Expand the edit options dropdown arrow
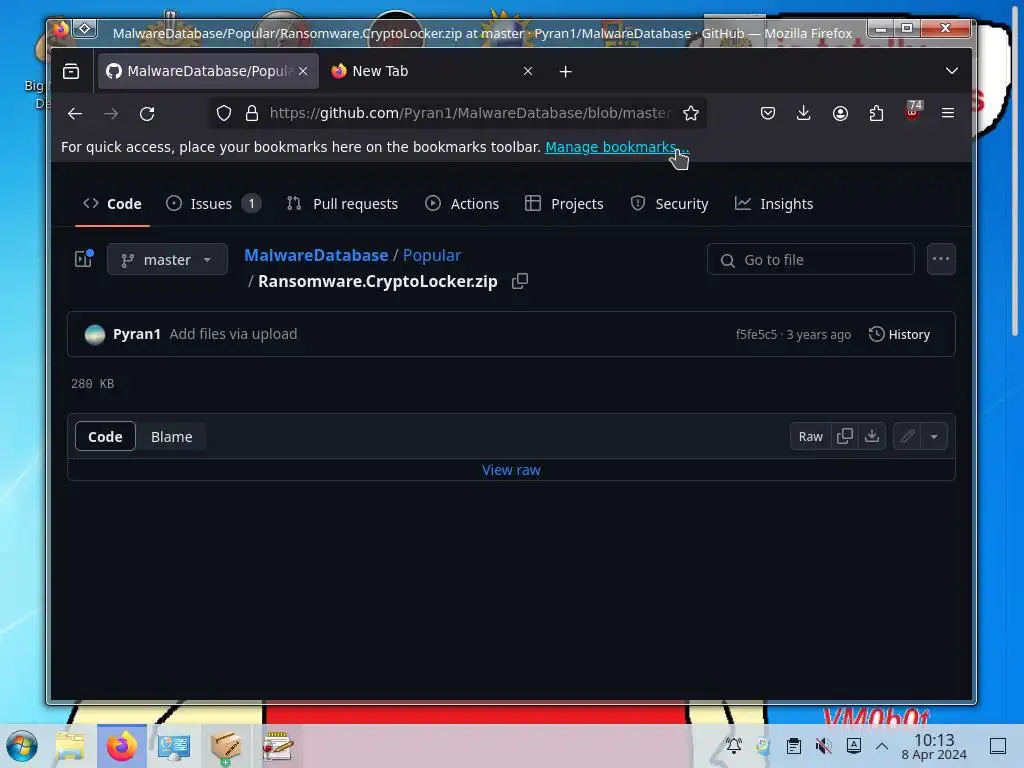This screenshot has width=1024, height=768. [935, 436]
